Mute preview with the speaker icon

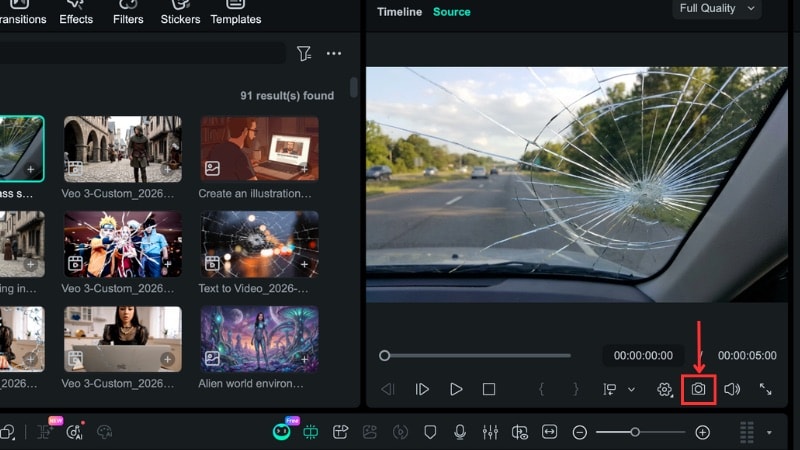(732, 389)
